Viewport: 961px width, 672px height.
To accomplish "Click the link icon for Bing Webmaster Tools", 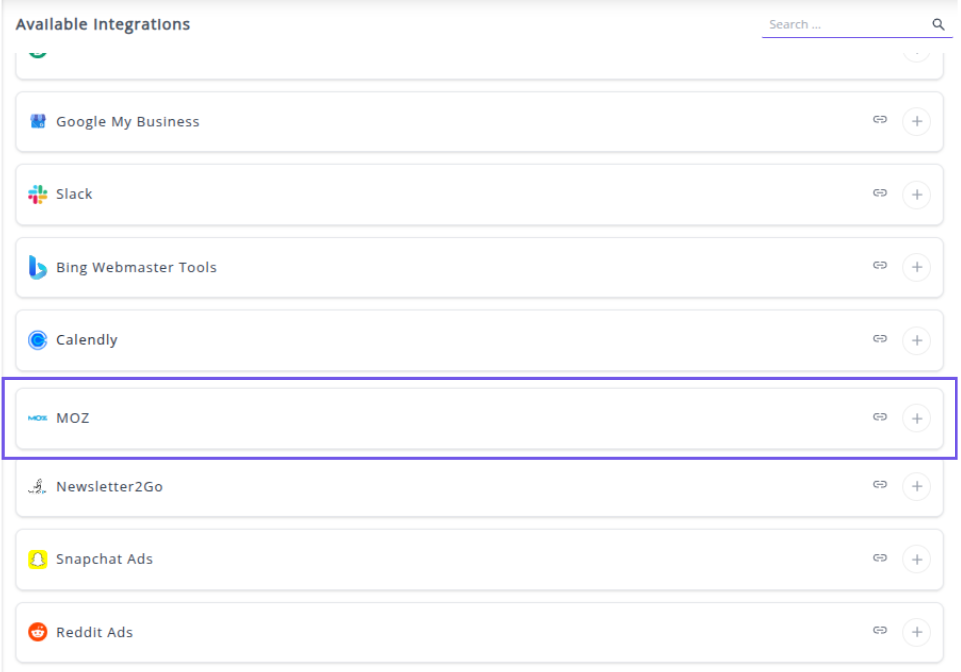I will click(880, 266).
